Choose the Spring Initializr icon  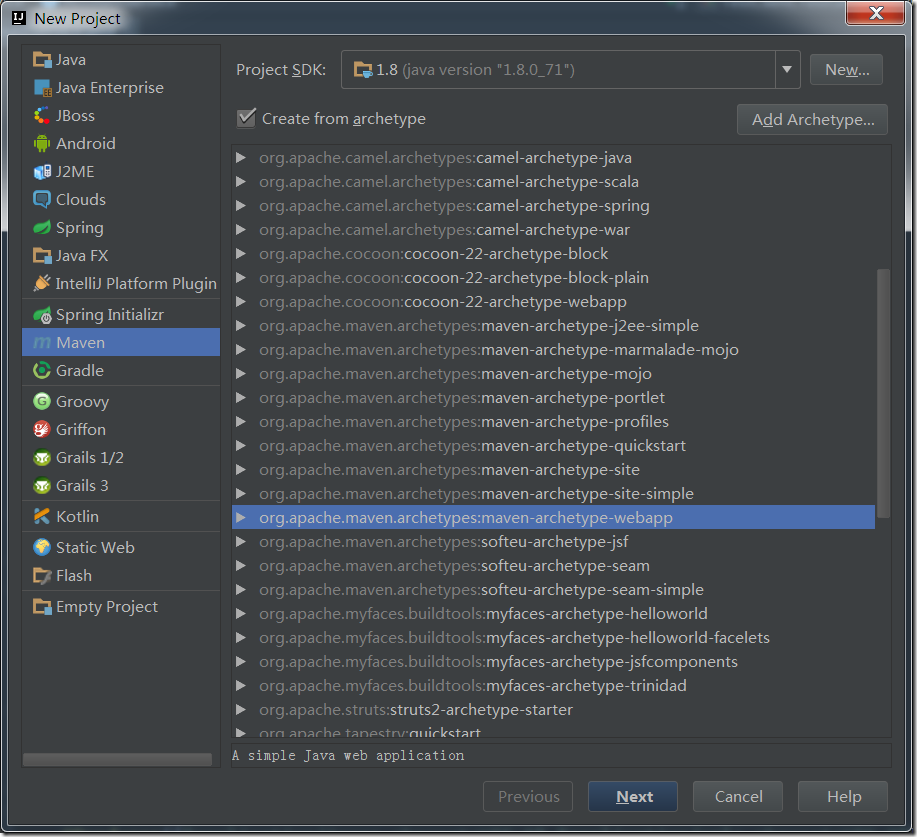tap(42, 315)
